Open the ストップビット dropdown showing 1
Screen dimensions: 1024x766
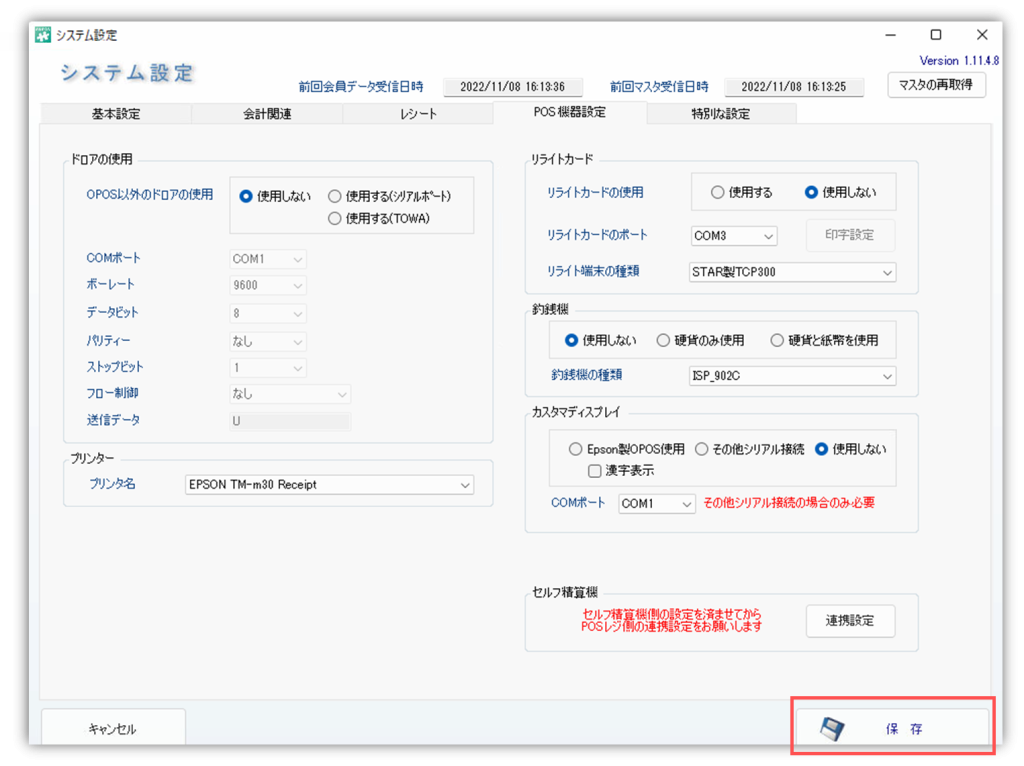(268, 368)
